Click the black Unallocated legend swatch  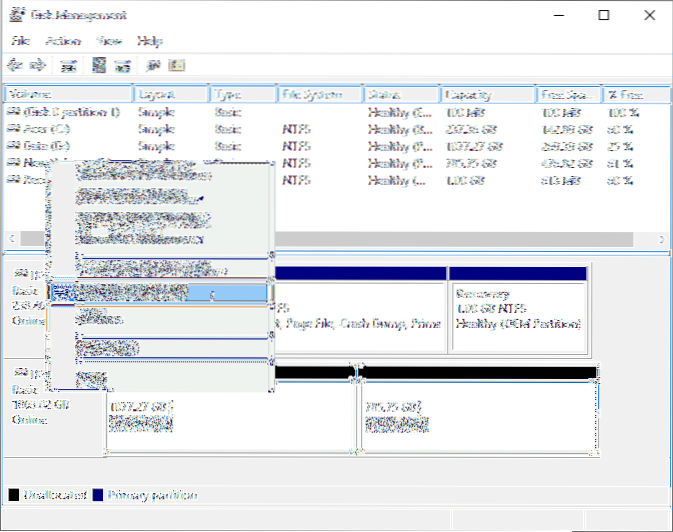(14, 495)
